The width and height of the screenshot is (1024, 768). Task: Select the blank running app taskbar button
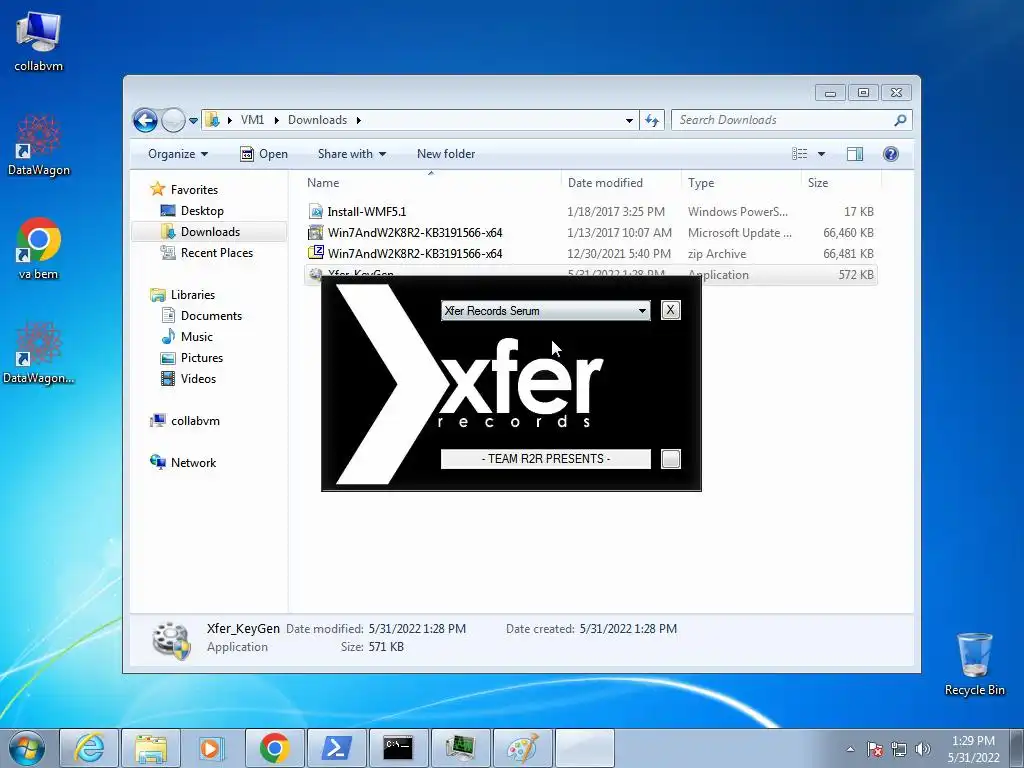[x=584, y=748]
